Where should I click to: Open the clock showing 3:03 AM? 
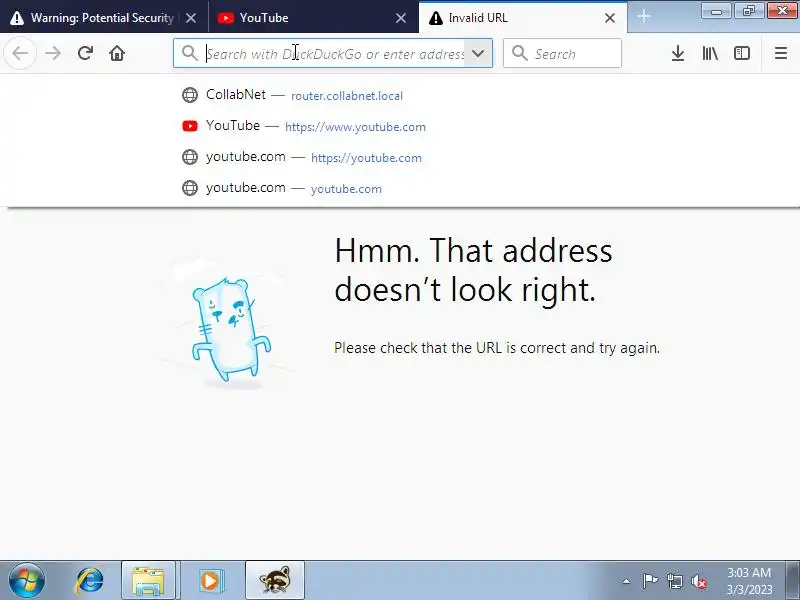click(x=749, y=581)
